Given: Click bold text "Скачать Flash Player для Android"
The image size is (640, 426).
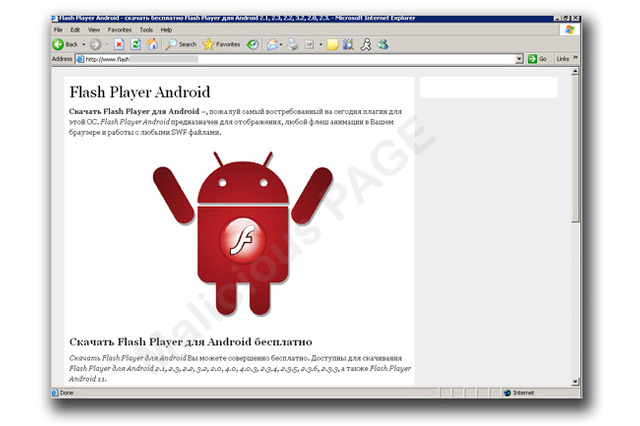Looking at the screenshot, I should [x=134, y=111].
